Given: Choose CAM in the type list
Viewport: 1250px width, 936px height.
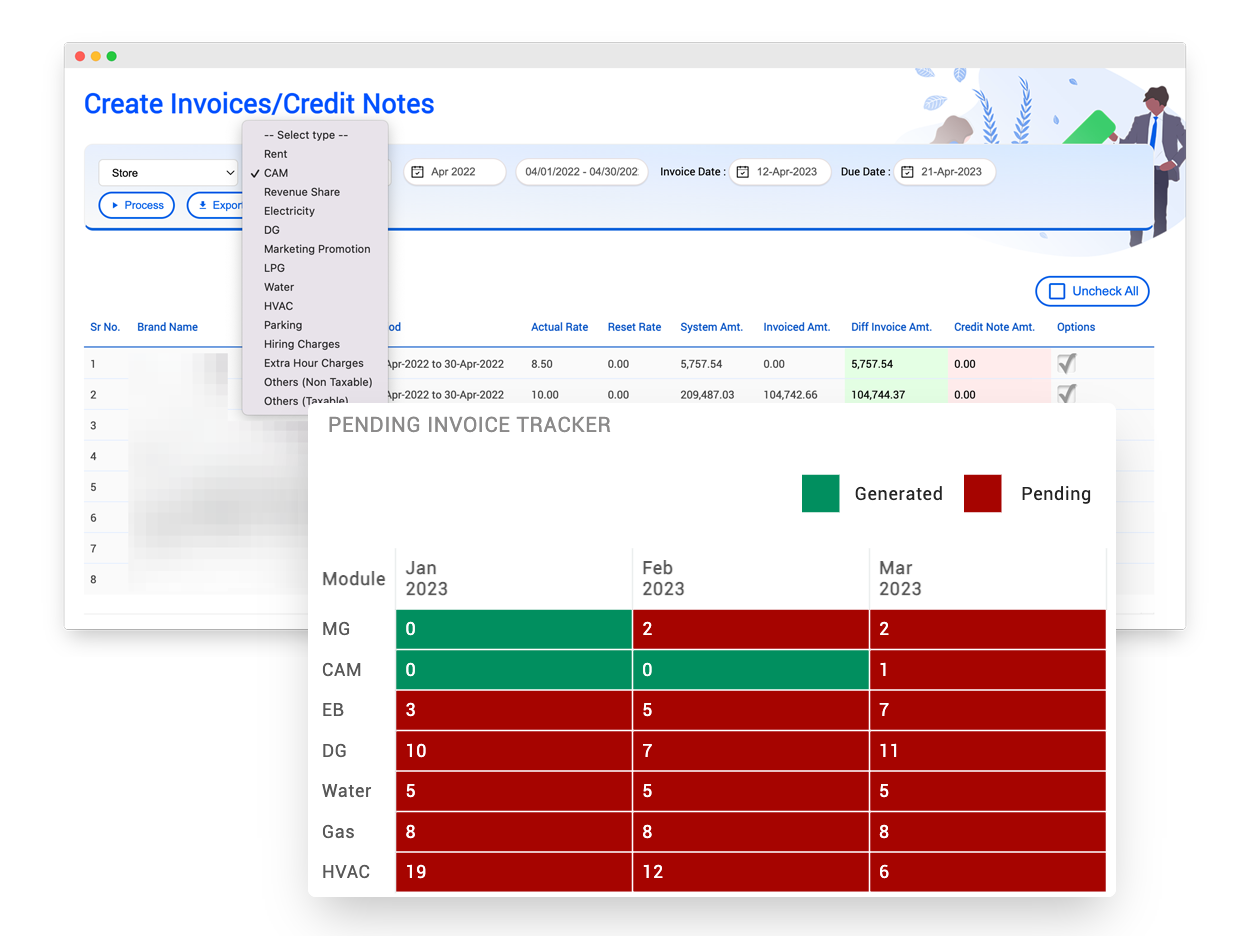Looking at the screenshot, I should (x=276, y=173).
